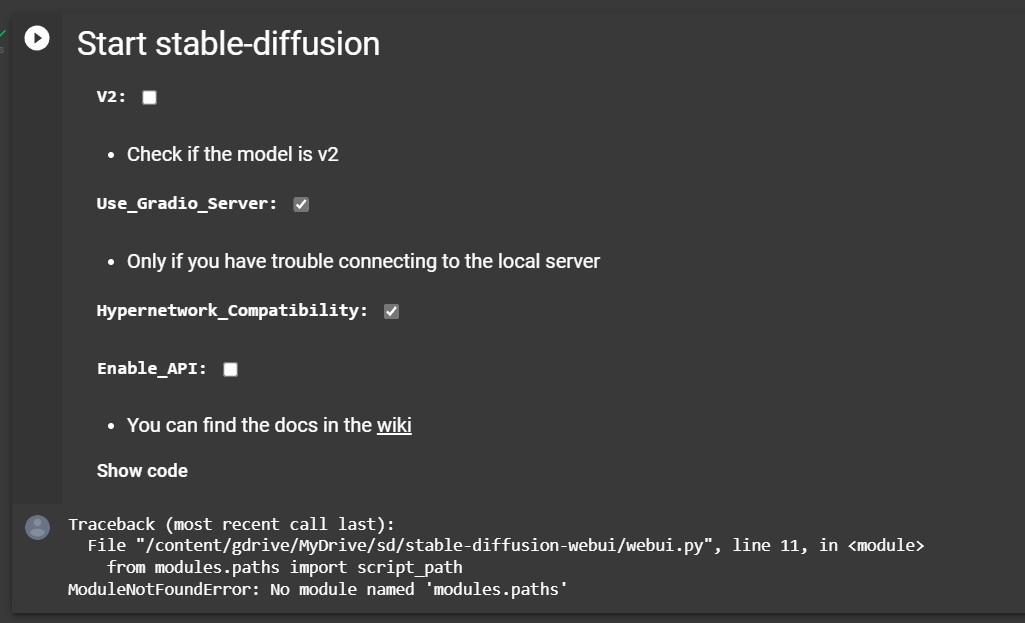Select the ModuleNotFoundError line
1025x623 pixels.
tap(316, 589)
